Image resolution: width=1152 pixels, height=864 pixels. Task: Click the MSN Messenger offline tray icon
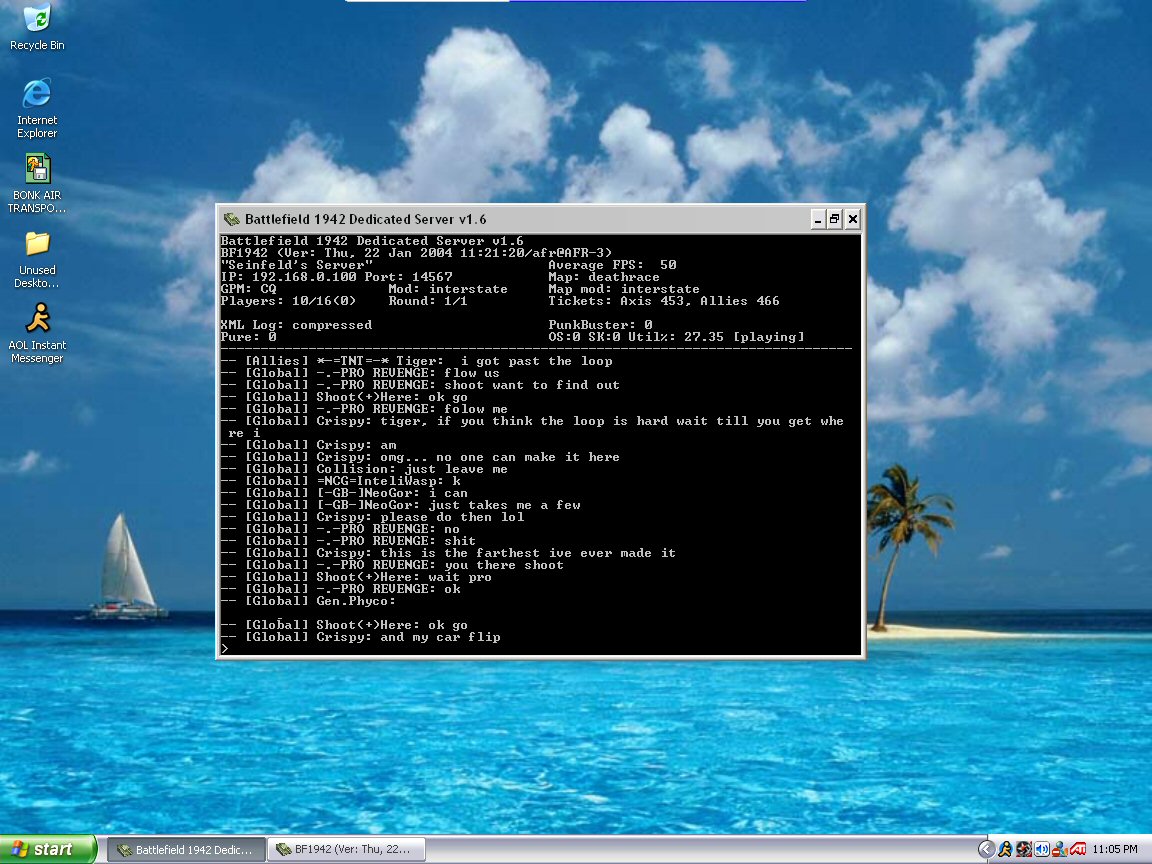1059,849
